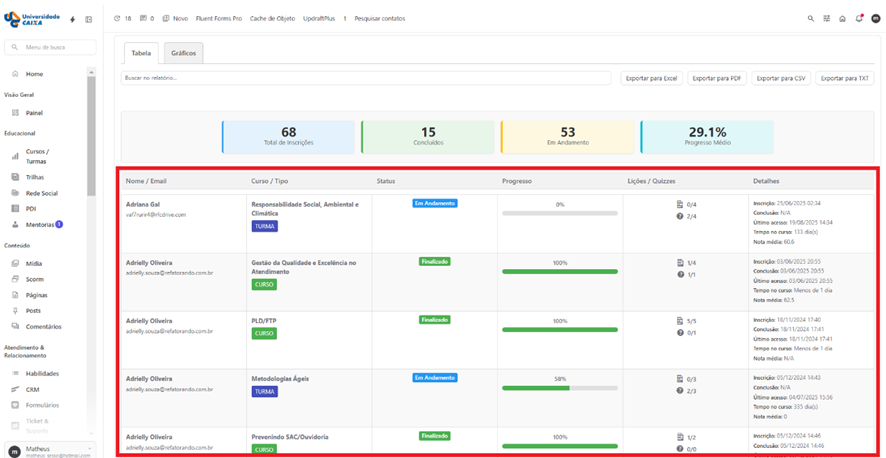
Task: Click the lightning bolt icon beside the logo
Action: (x=72, y=19)
